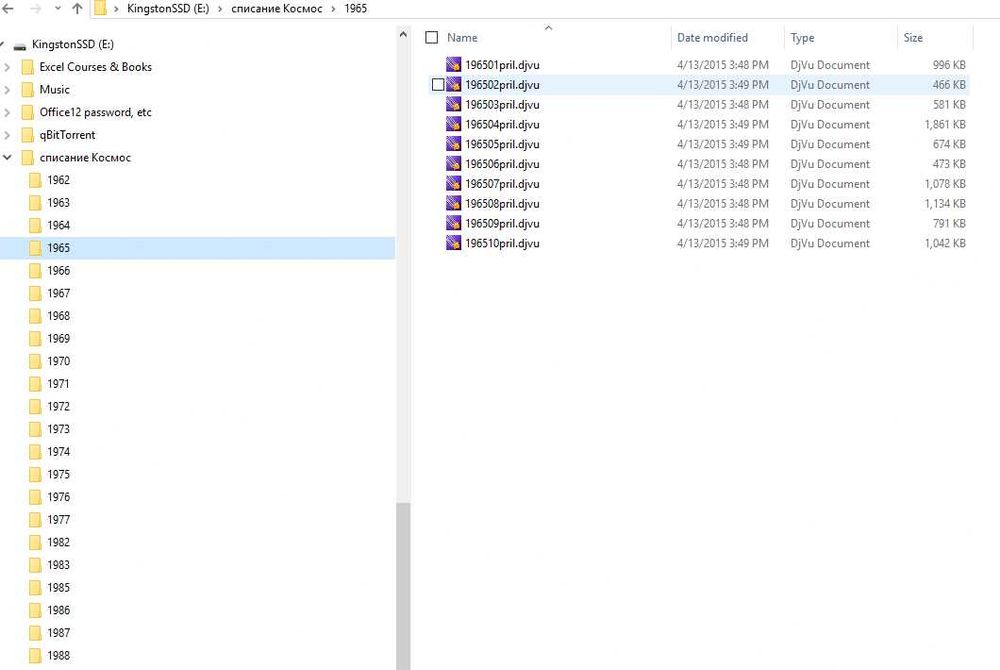Open the 1962 folder in tree
This screenshot has width=1000, height=670.
click(58, 180)
